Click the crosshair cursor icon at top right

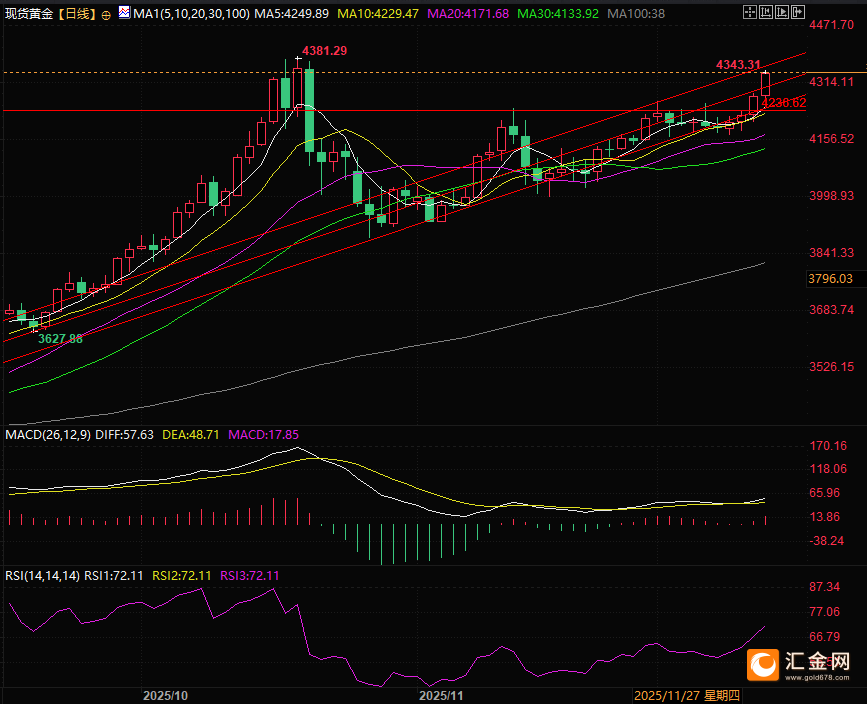click(749, 12)
